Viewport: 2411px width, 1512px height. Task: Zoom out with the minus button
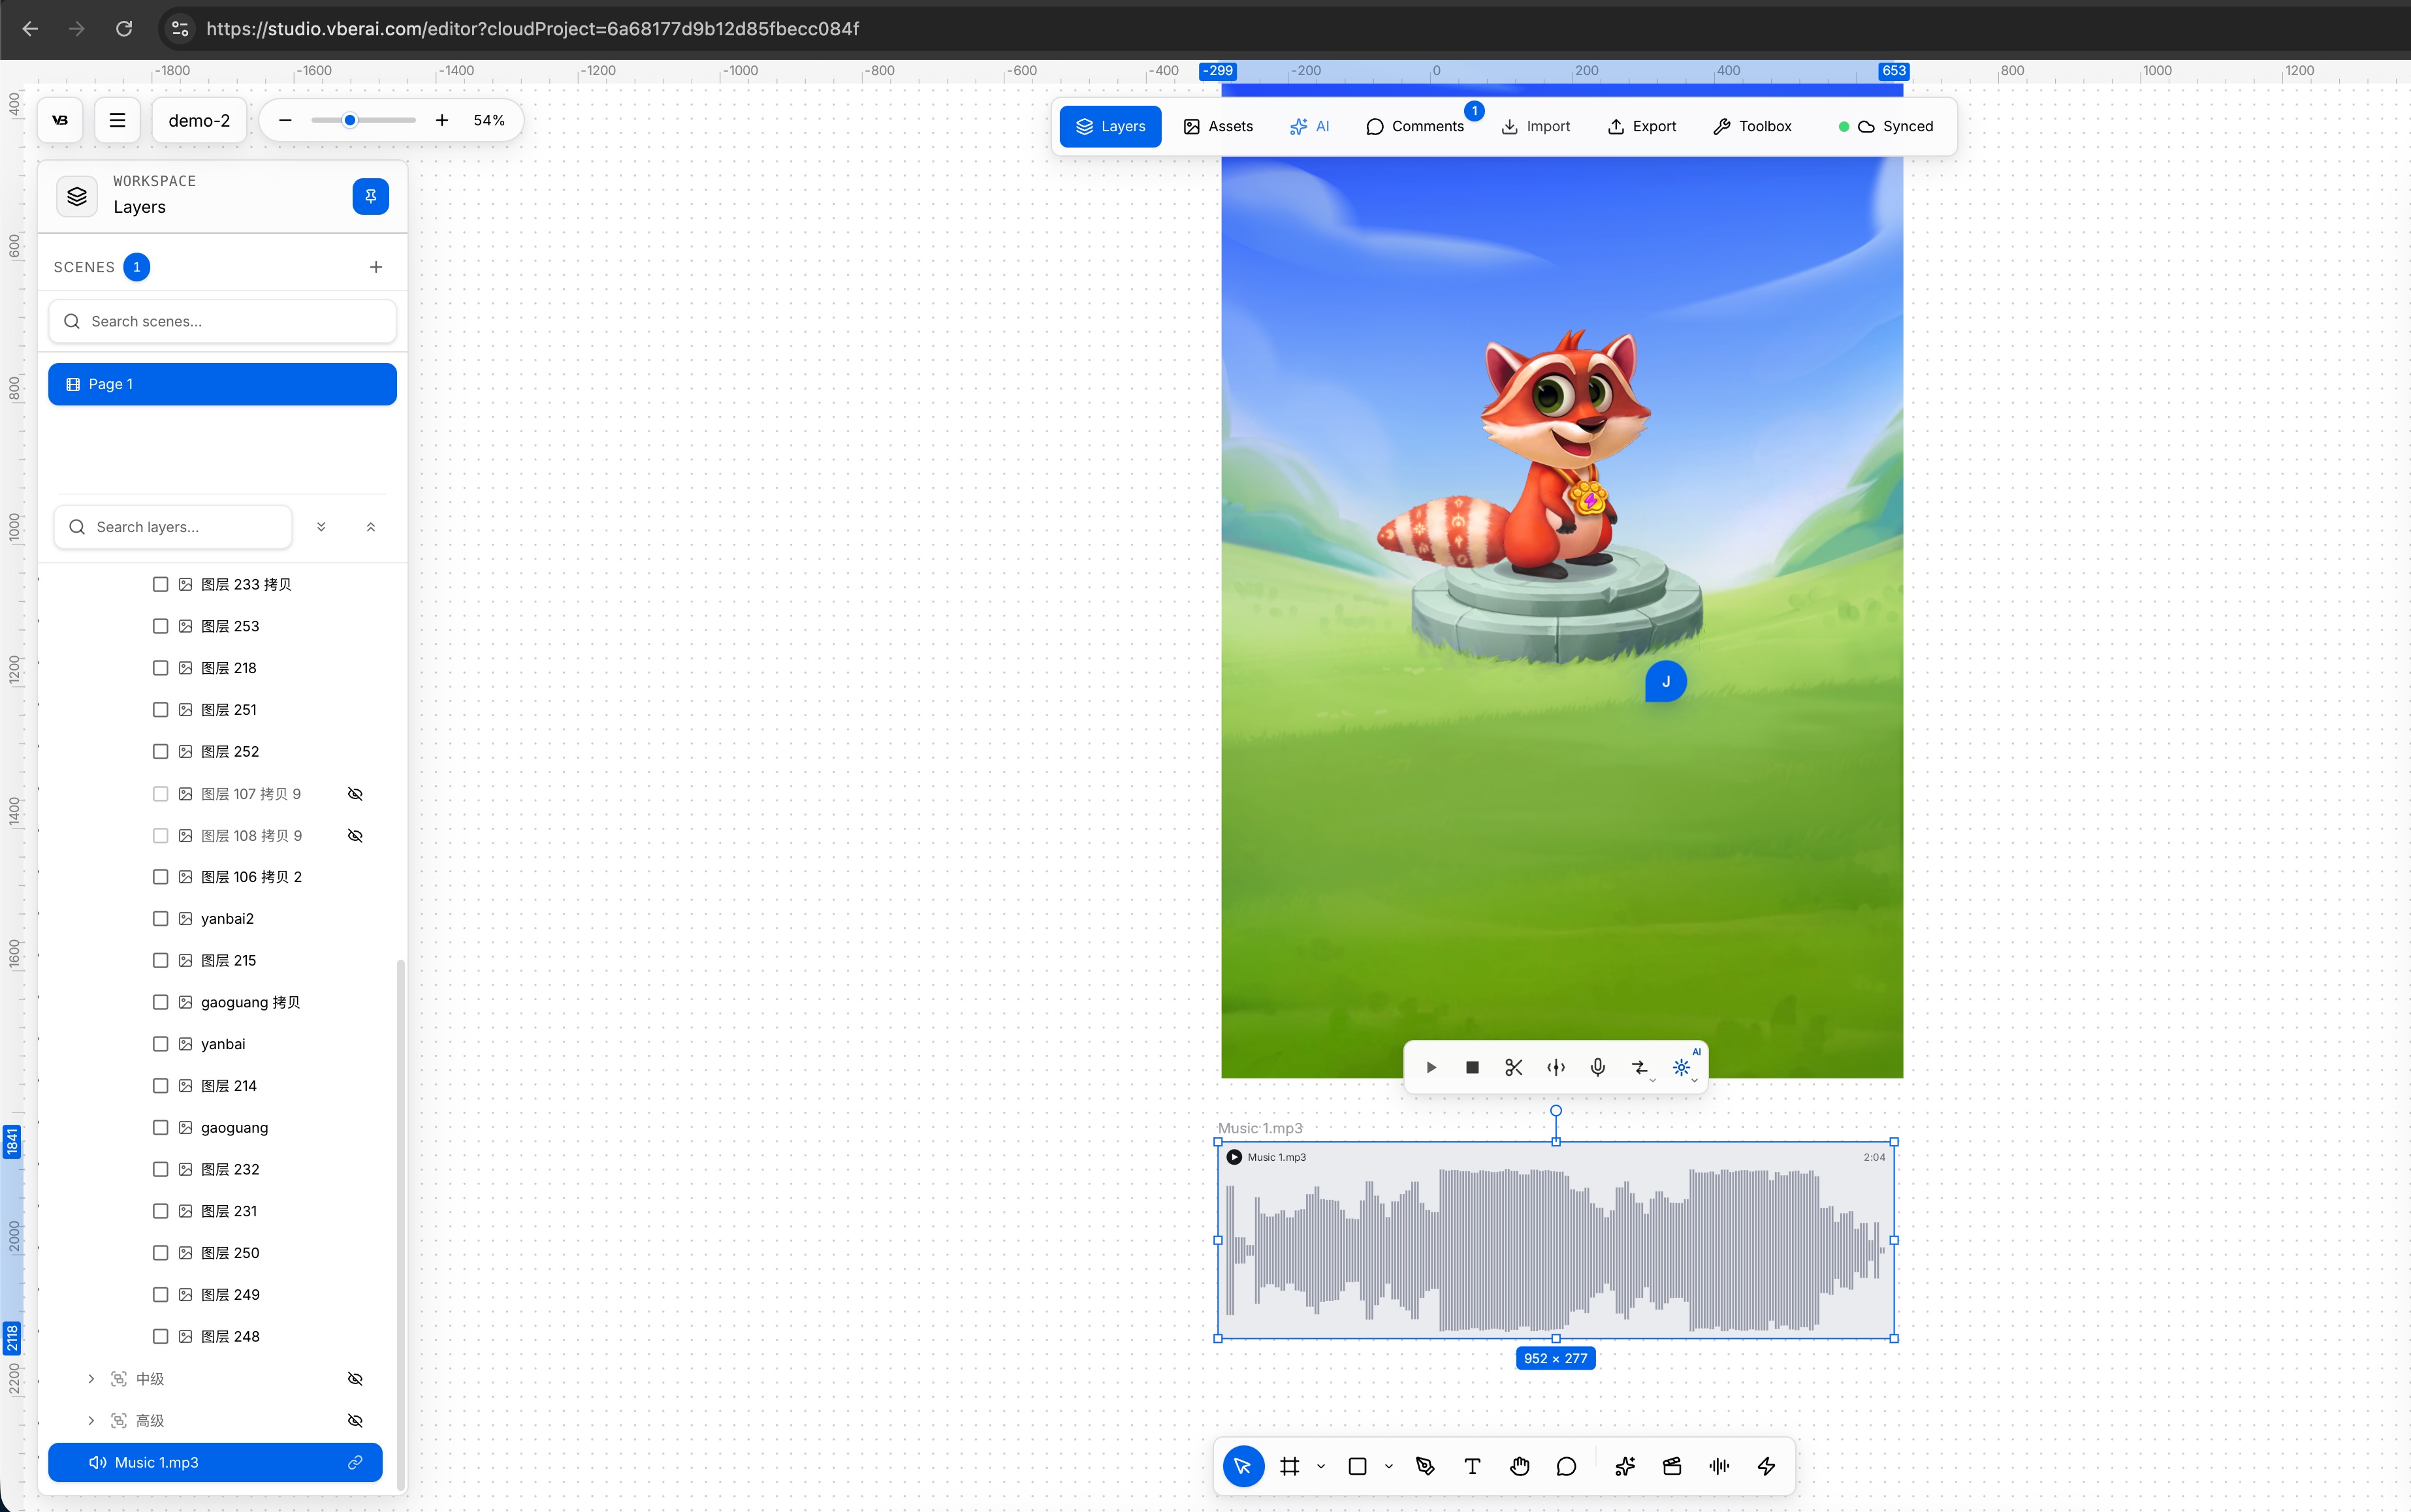coord(285,120)
